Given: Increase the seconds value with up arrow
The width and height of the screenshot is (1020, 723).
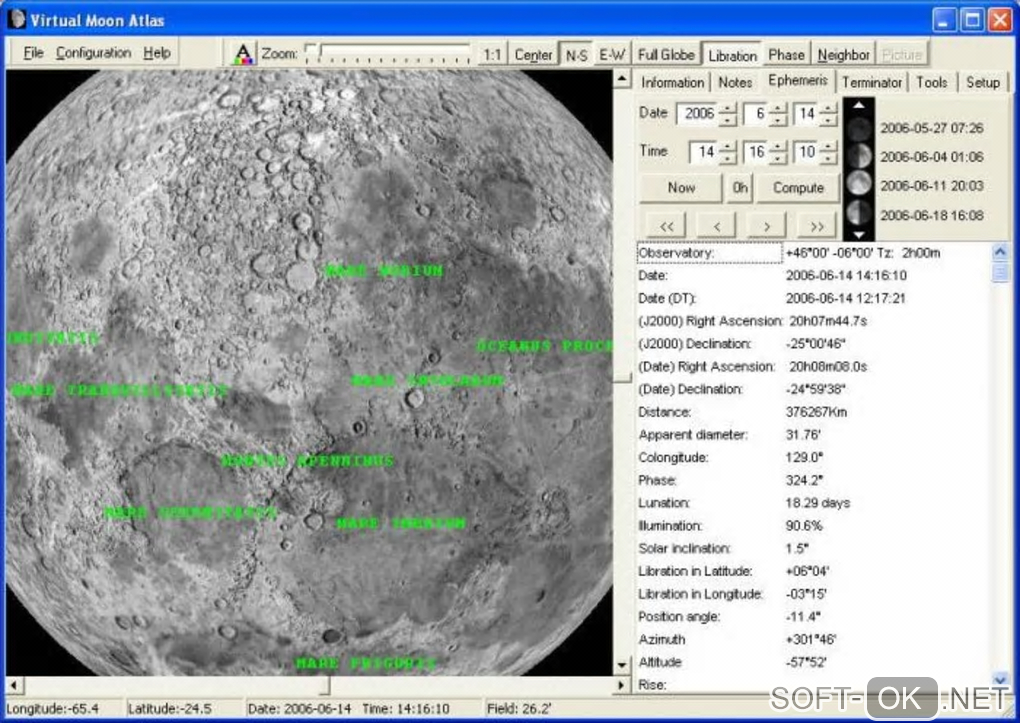Looking at the screenshot, I should (x=828, y=146).
